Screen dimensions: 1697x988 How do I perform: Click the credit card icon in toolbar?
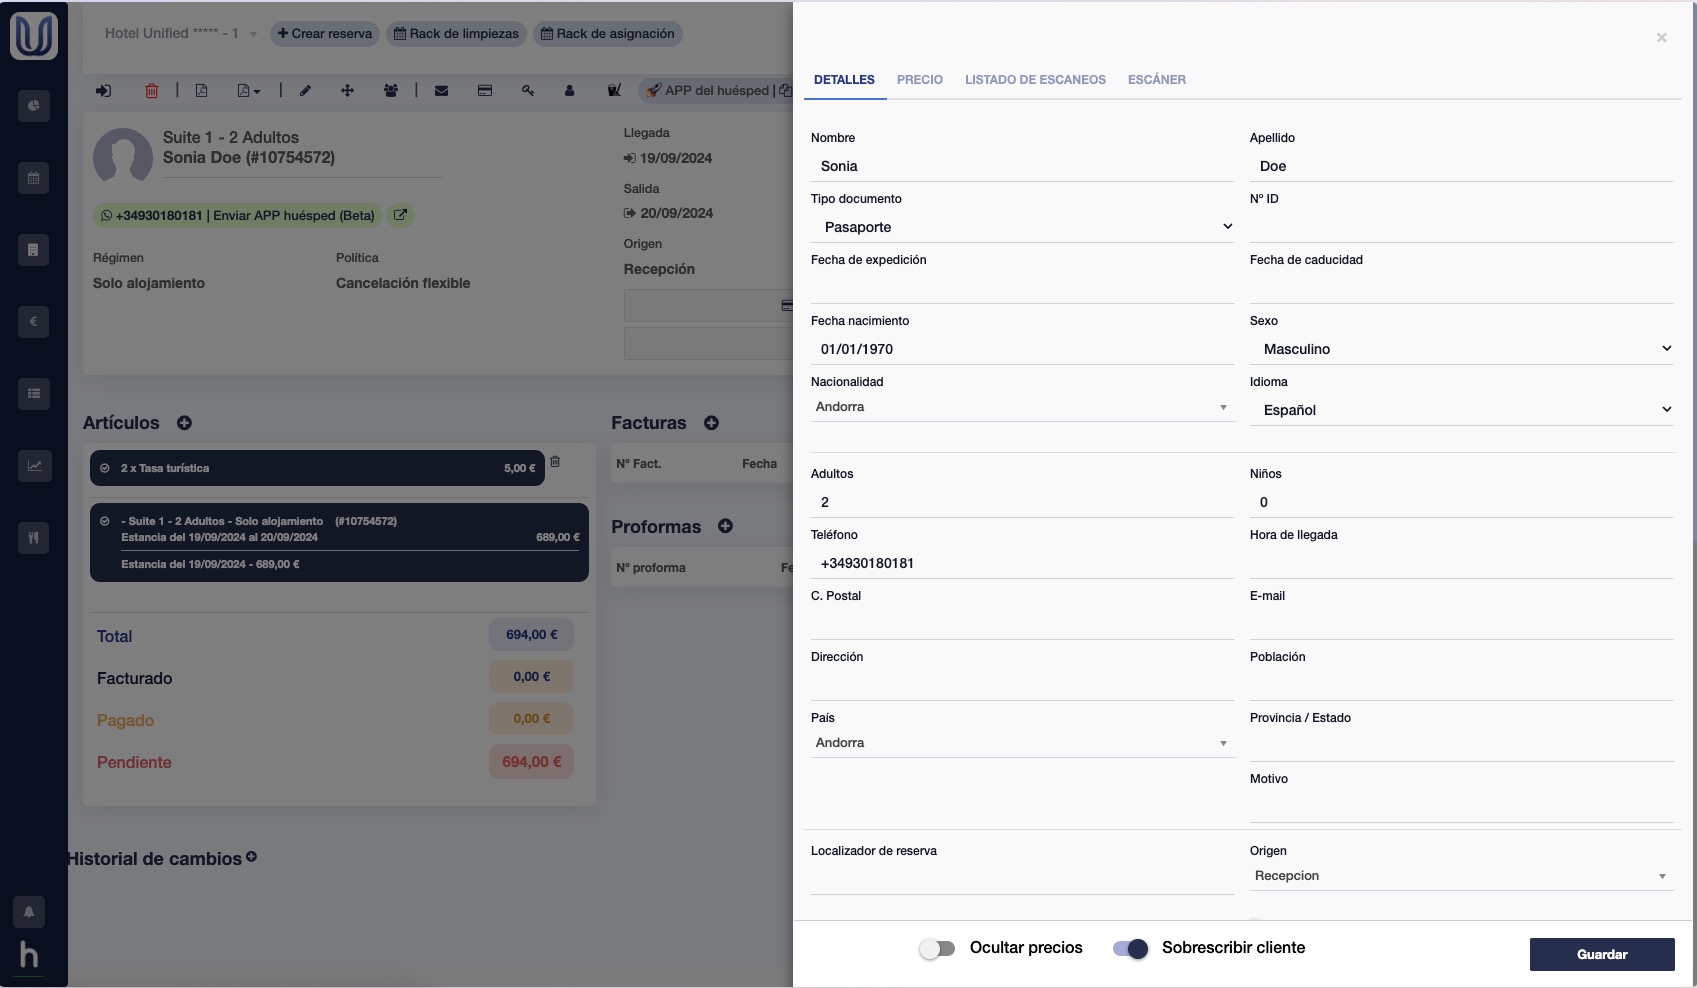(485, 91)
